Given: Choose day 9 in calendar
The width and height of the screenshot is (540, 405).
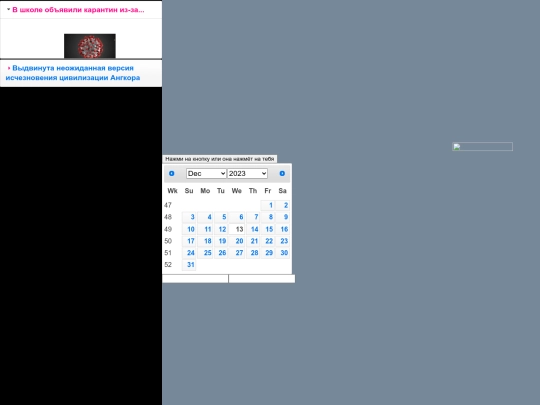Looking at the screenshot, I should 282,217.
